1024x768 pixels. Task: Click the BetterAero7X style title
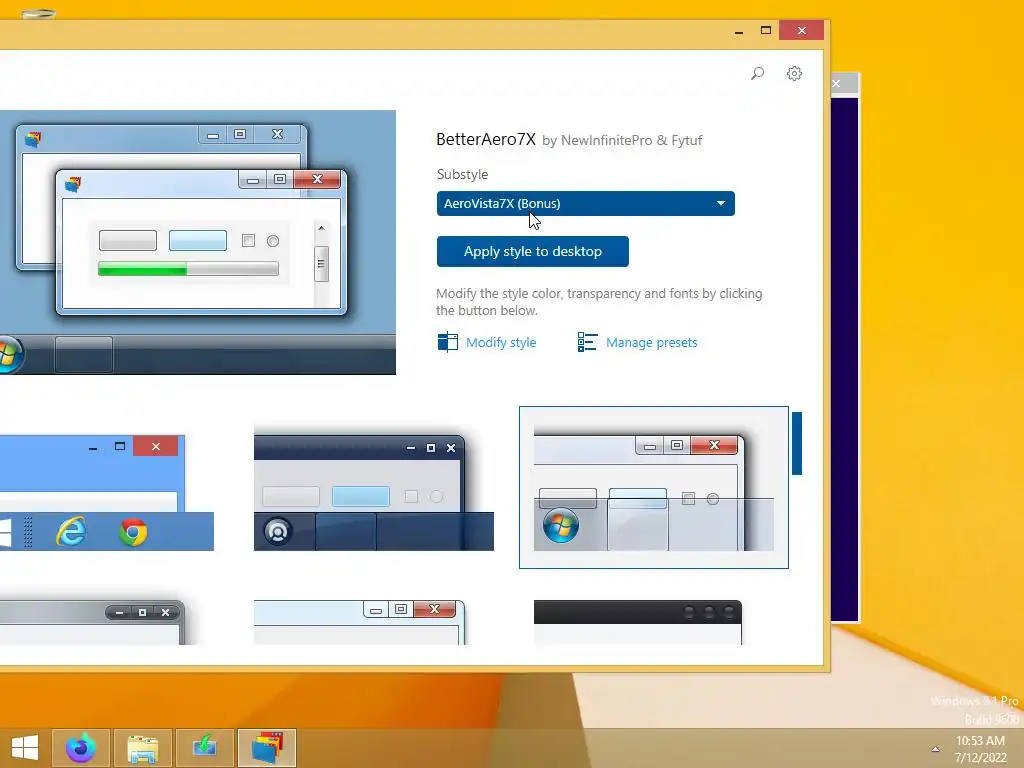(x=486, y=139)
